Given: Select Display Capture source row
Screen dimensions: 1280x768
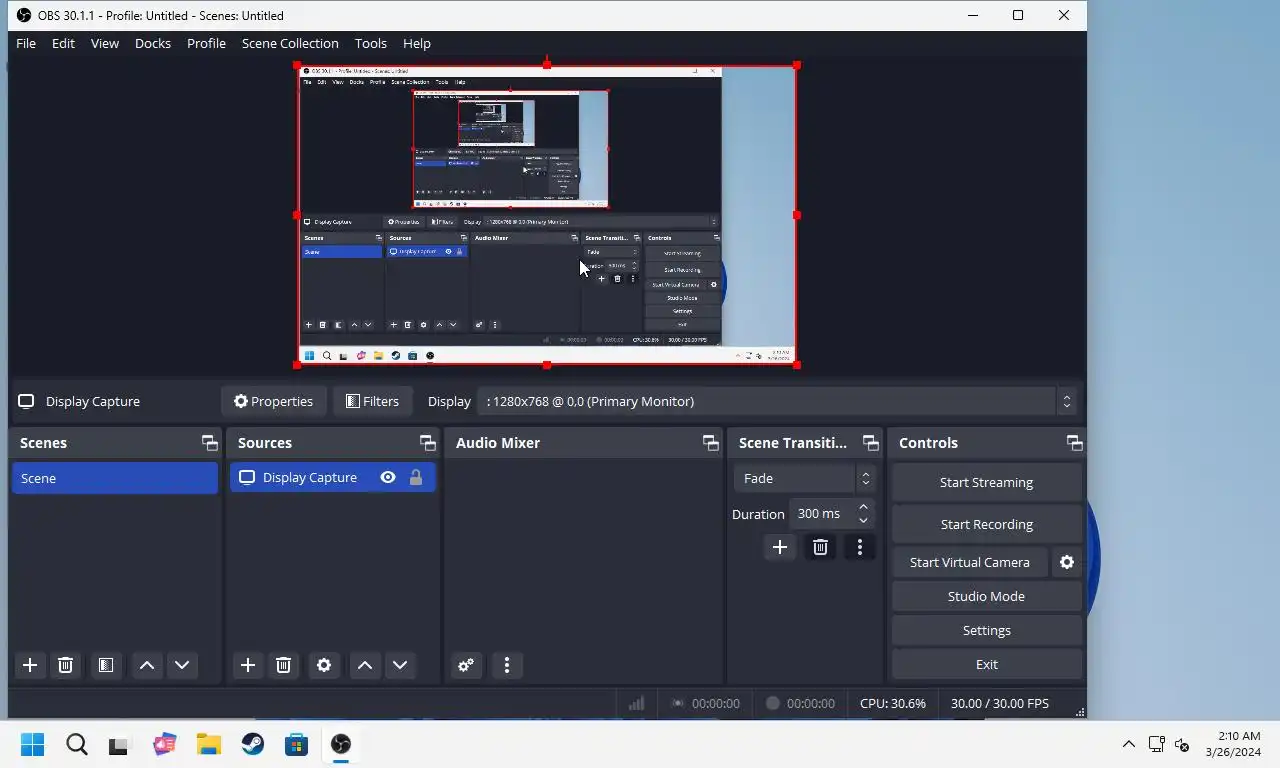Looking at the screenshot, I should pos(333,477).
